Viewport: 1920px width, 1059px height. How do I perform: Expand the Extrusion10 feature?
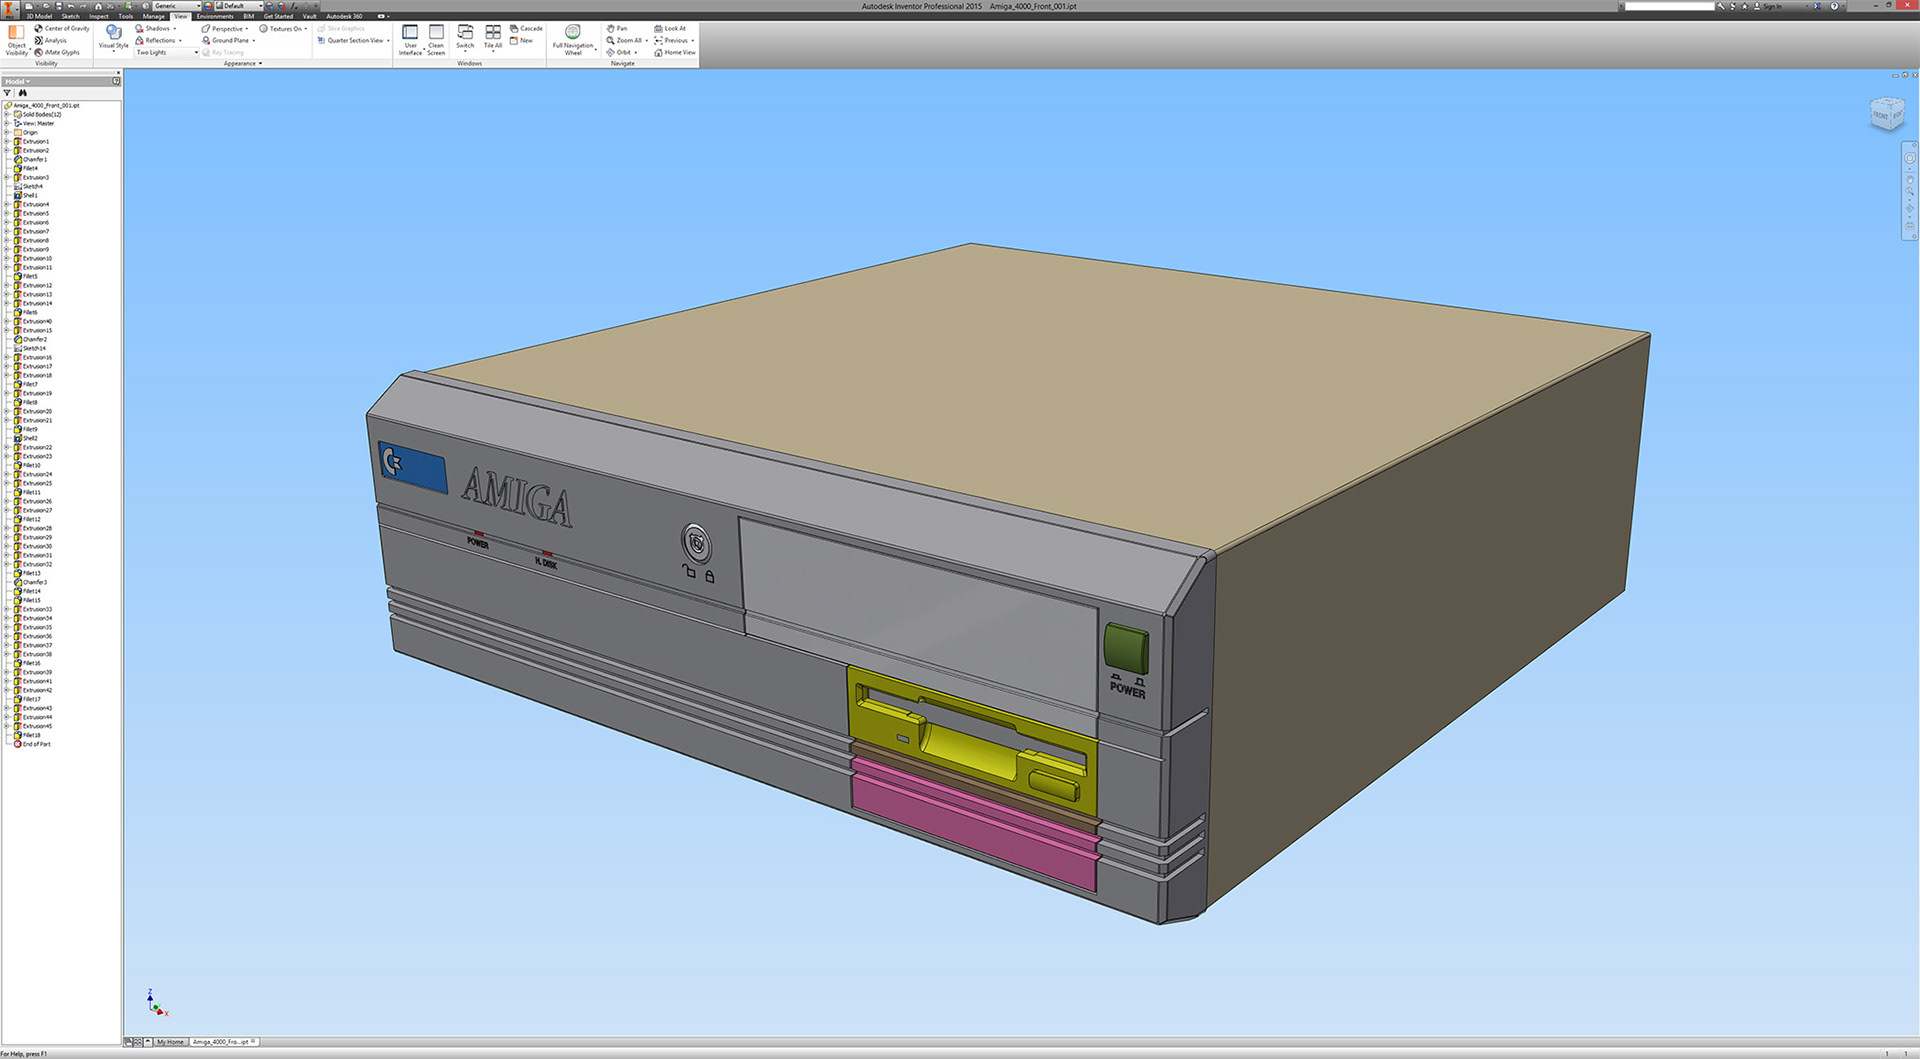tap(7, 258)
